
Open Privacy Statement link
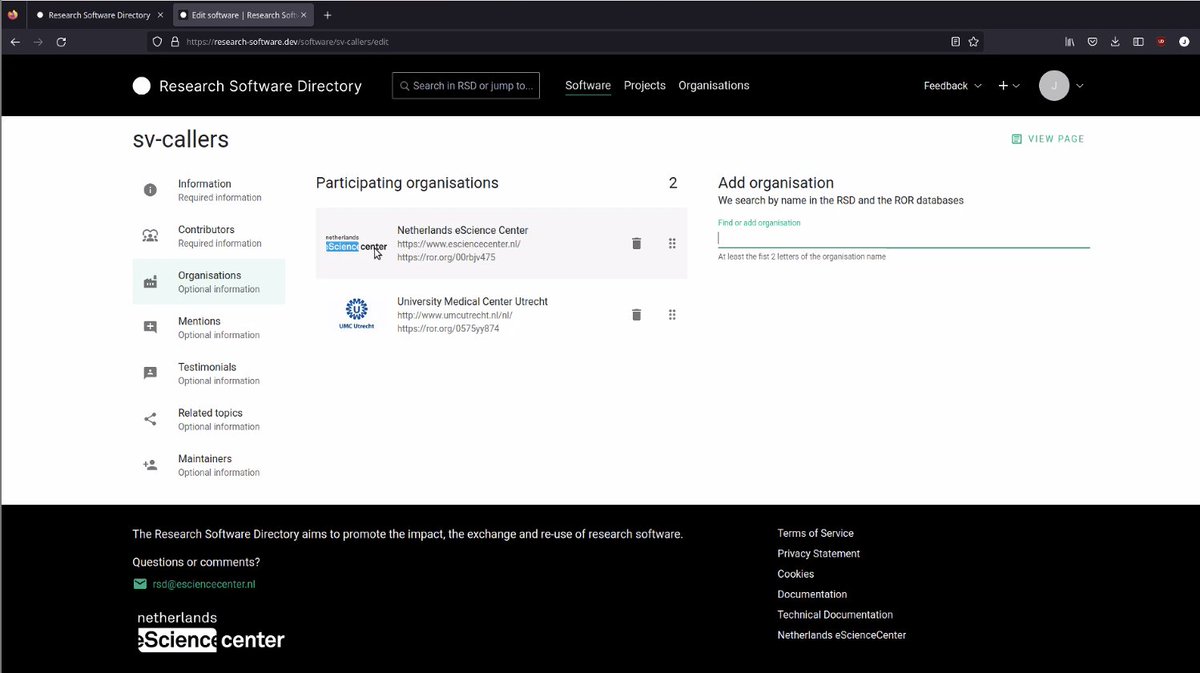(x=819, y=554)
